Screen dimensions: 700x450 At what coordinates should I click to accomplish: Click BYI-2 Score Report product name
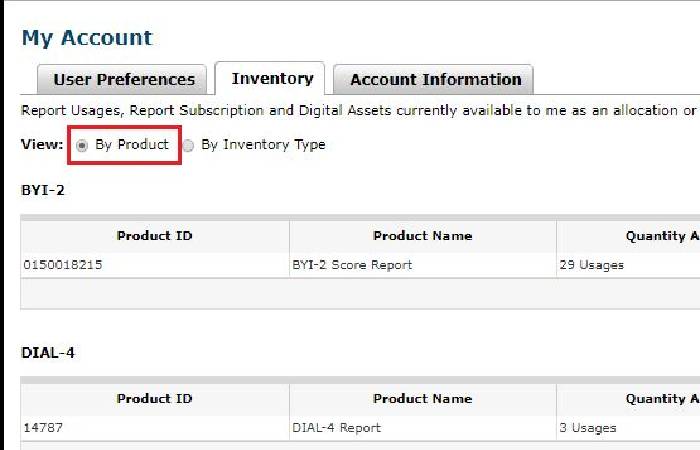click(x=351, y=265)
